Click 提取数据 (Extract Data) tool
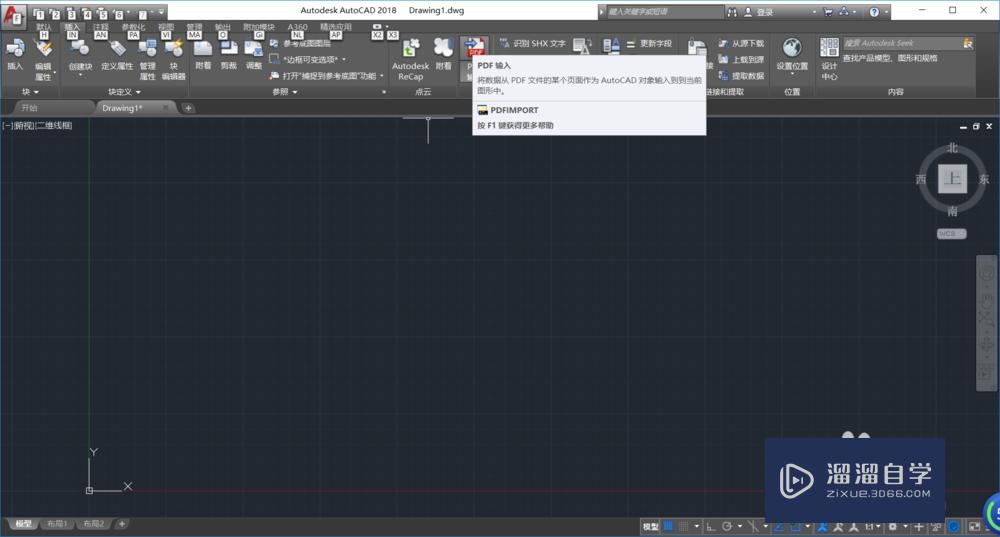1000x537 pixels. 741,75
